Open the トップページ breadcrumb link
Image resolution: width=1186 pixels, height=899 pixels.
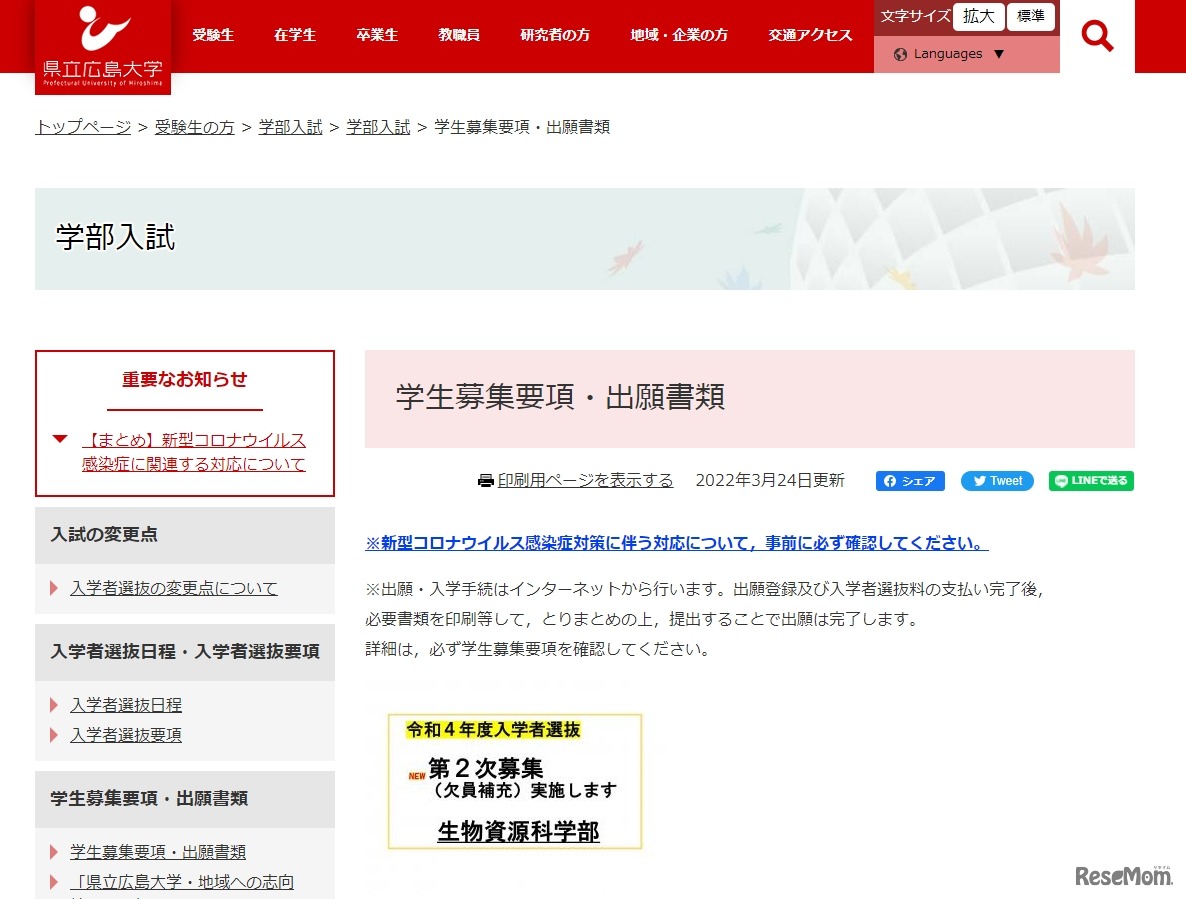click(x=81, y=127)
